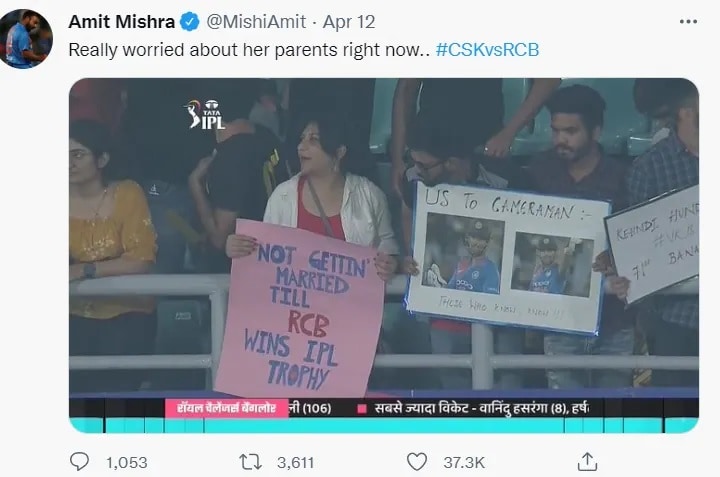This screenshot has height=477, width=720.
Task: Click the Hindi score ticker bar
Action: click(384, 408)
